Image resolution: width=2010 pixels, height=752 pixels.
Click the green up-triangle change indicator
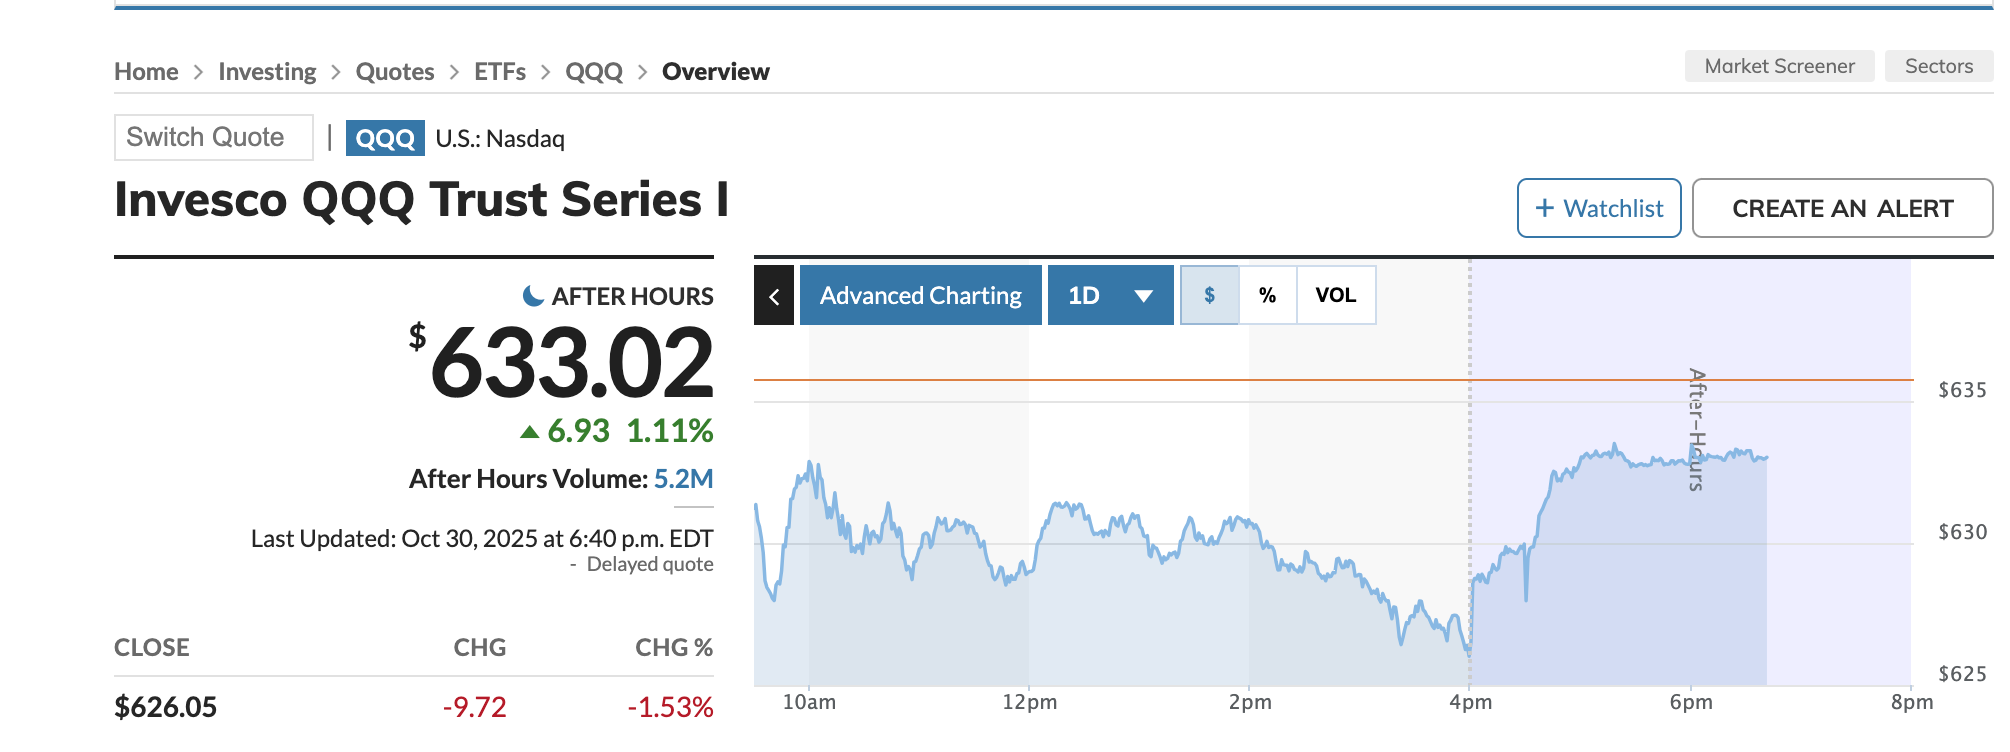coord(530,432)
